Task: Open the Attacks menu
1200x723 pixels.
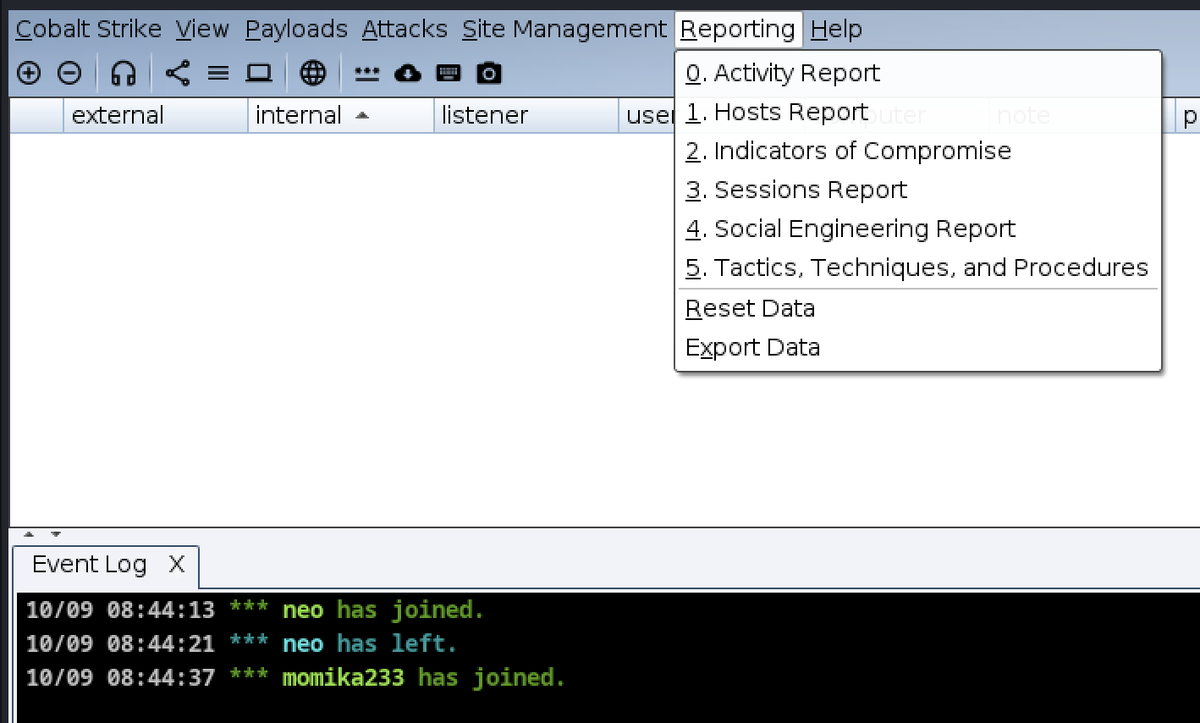Action: (405, 30)
